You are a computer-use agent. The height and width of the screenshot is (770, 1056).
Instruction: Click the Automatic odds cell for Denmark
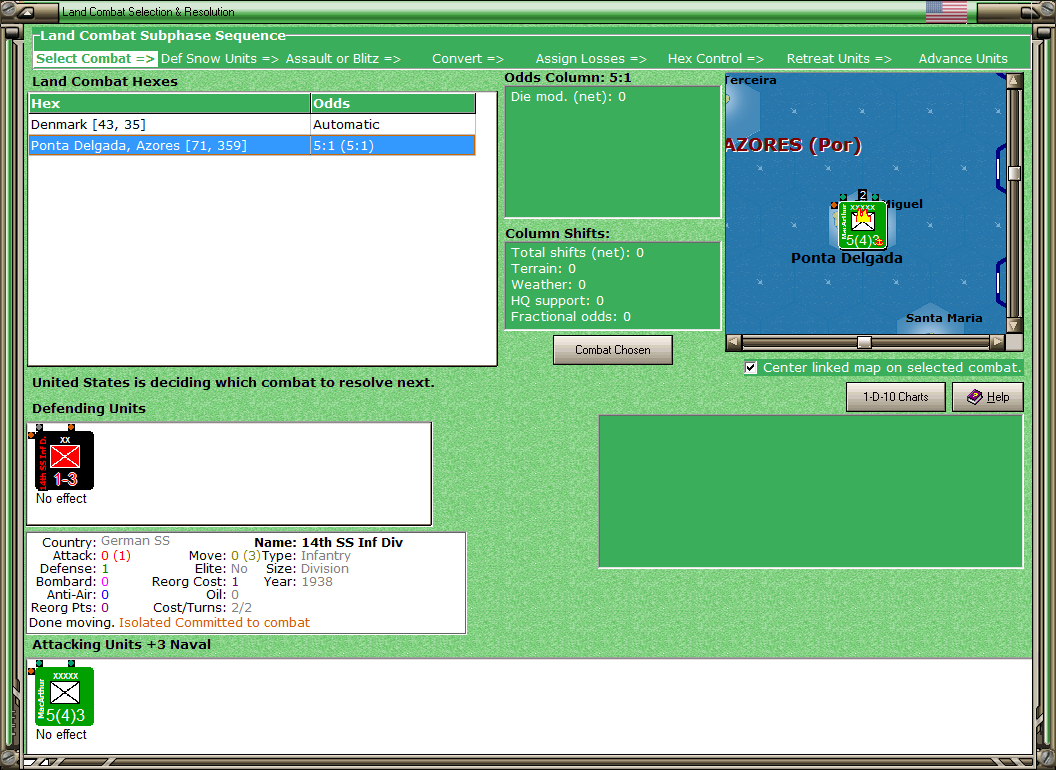point(393,125)
